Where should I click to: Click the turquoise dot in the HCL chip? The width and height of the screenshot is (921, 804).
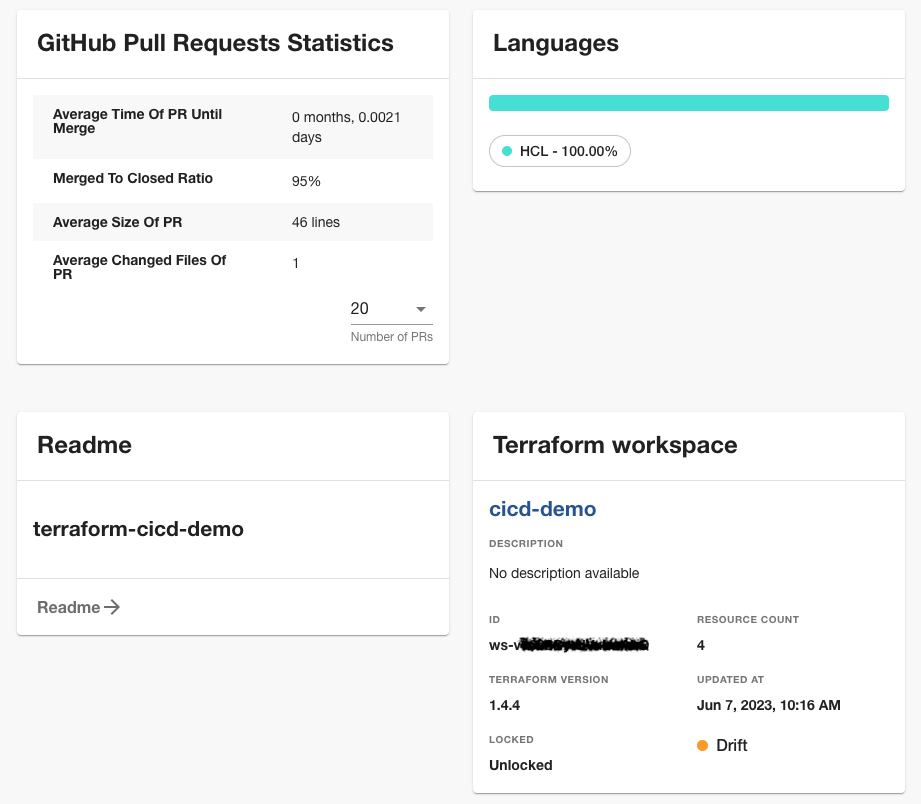tap(507, 151)
